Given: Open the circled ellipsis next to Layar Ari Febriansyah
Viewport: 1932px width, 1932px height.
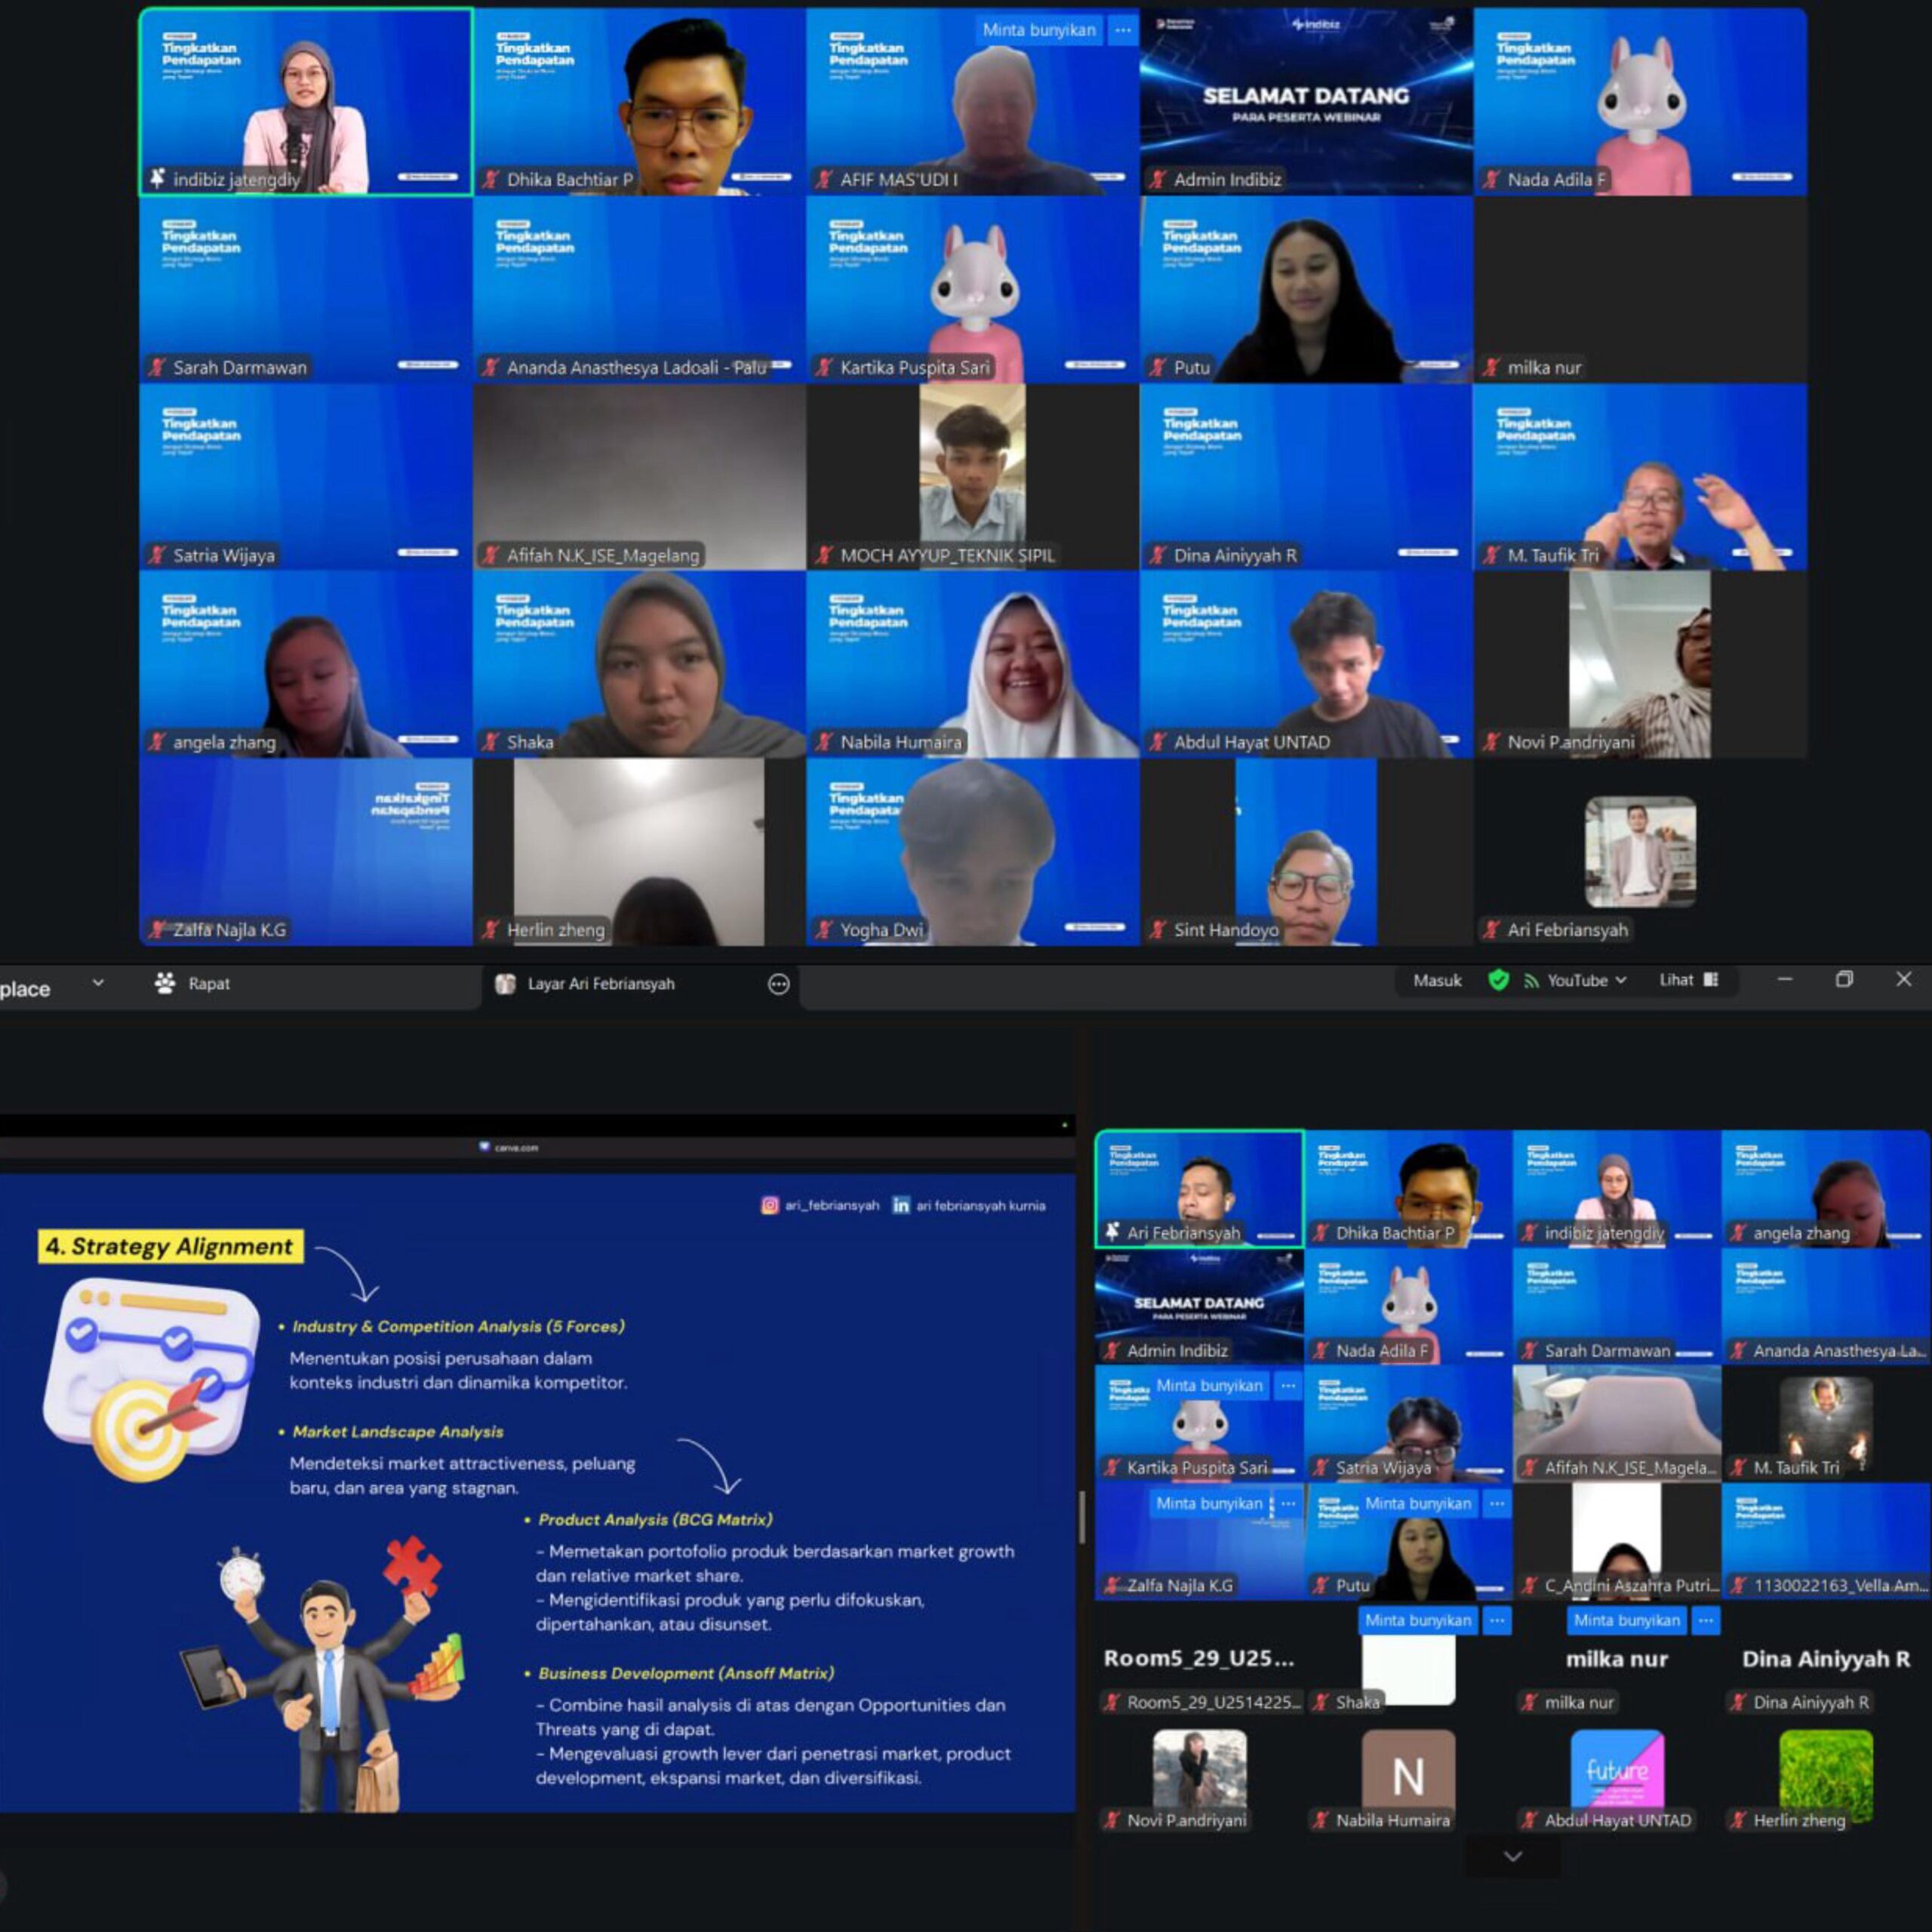Looking at the screenshot, I should click(x=778, y=984).
